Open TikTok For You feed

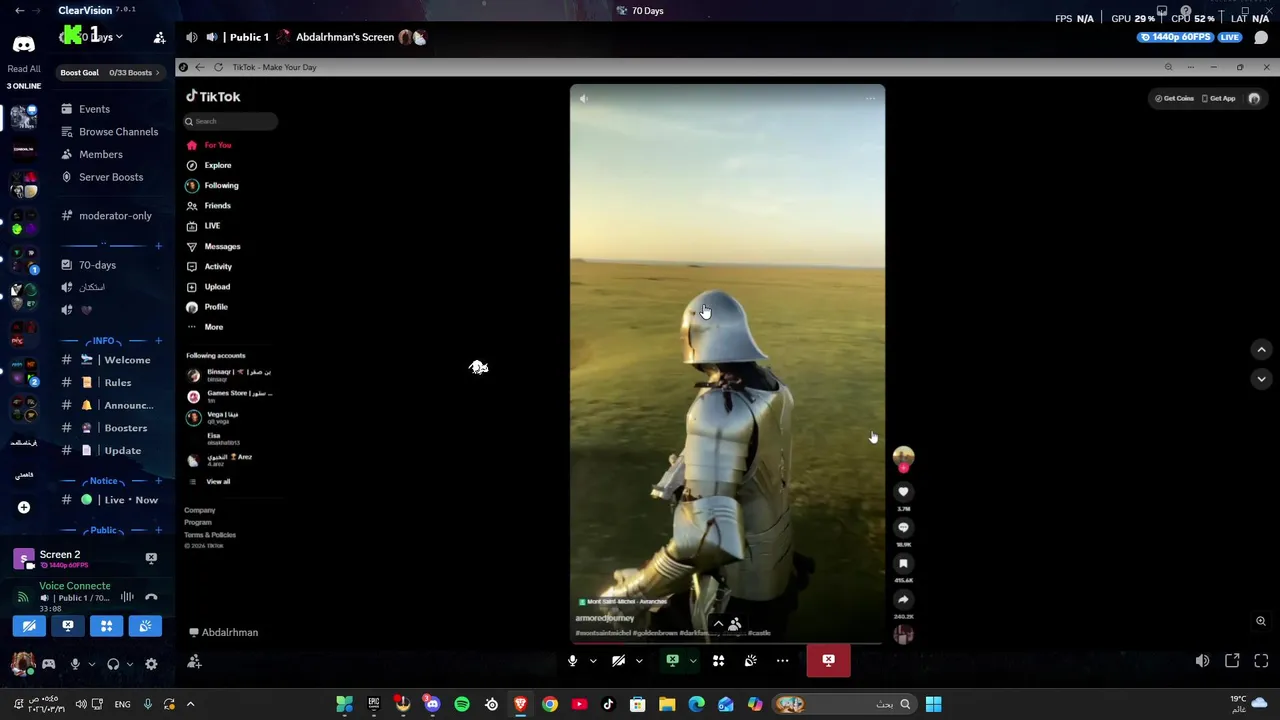coord(208,145)
